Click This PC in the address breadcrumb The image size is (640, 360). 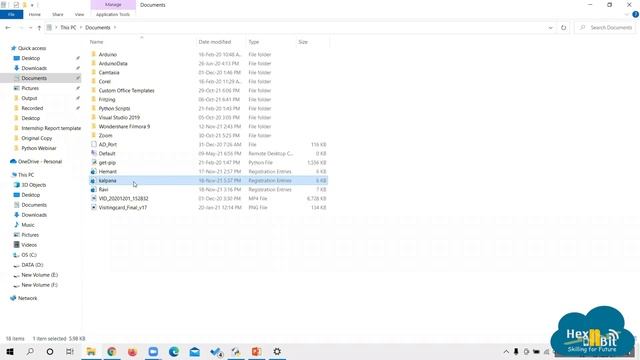point(68,27)
